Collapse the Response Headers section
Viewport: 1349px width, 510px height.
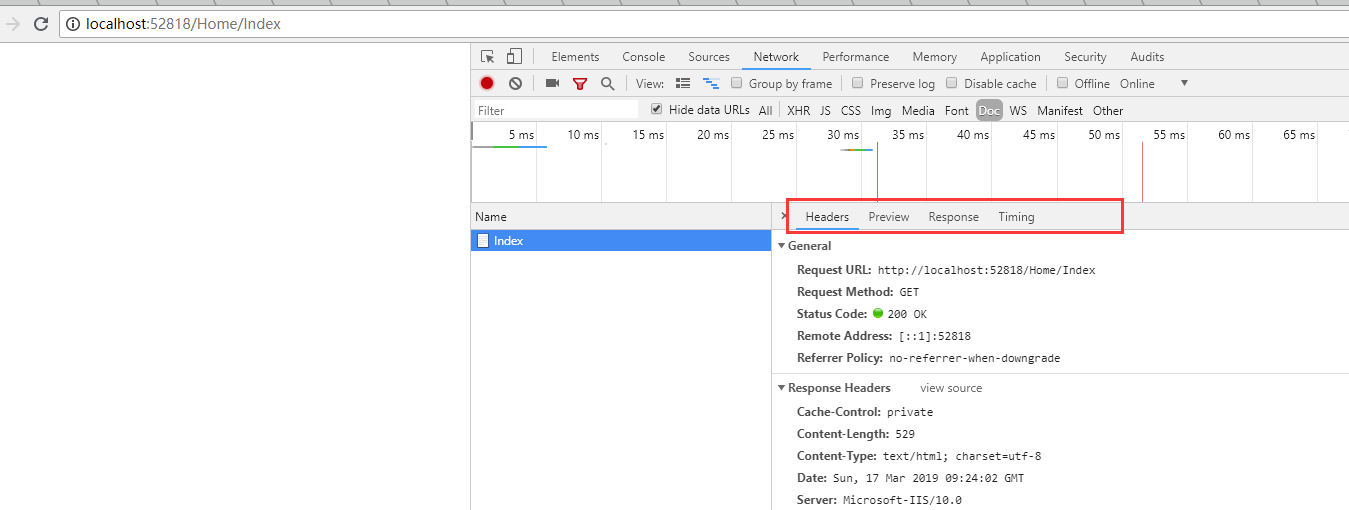(782, 388)
